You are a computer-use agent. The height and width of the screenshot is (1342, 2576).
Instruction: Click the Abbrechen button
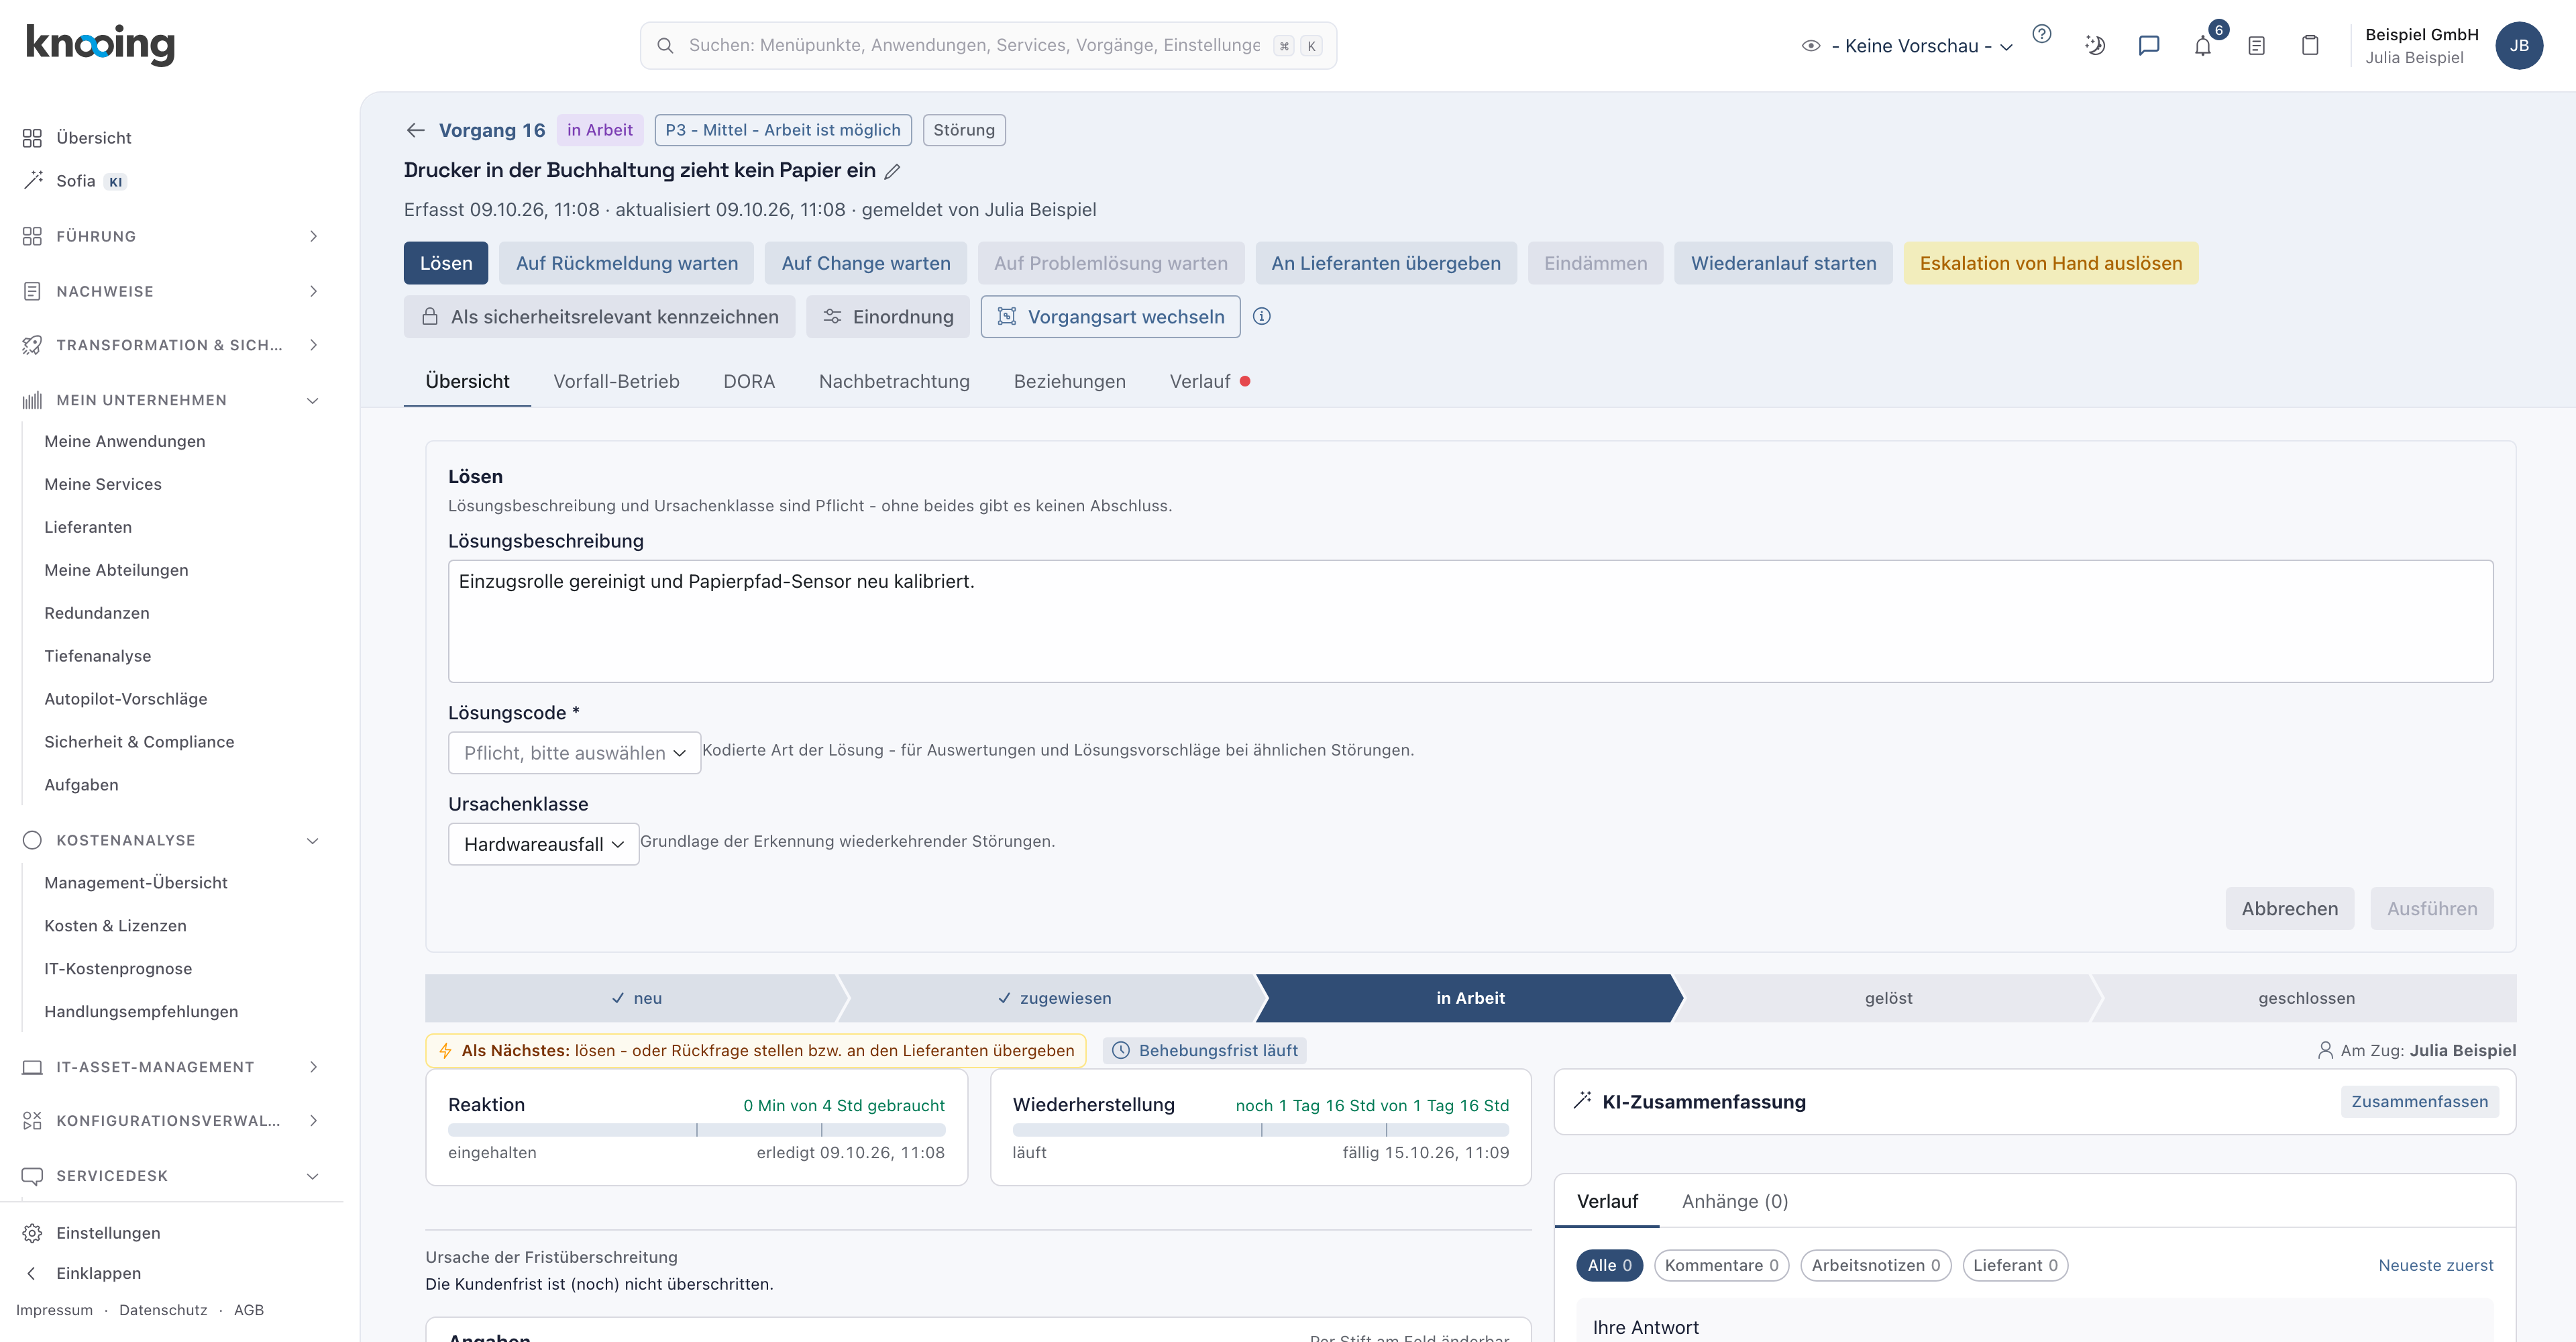click(2290, 908)
